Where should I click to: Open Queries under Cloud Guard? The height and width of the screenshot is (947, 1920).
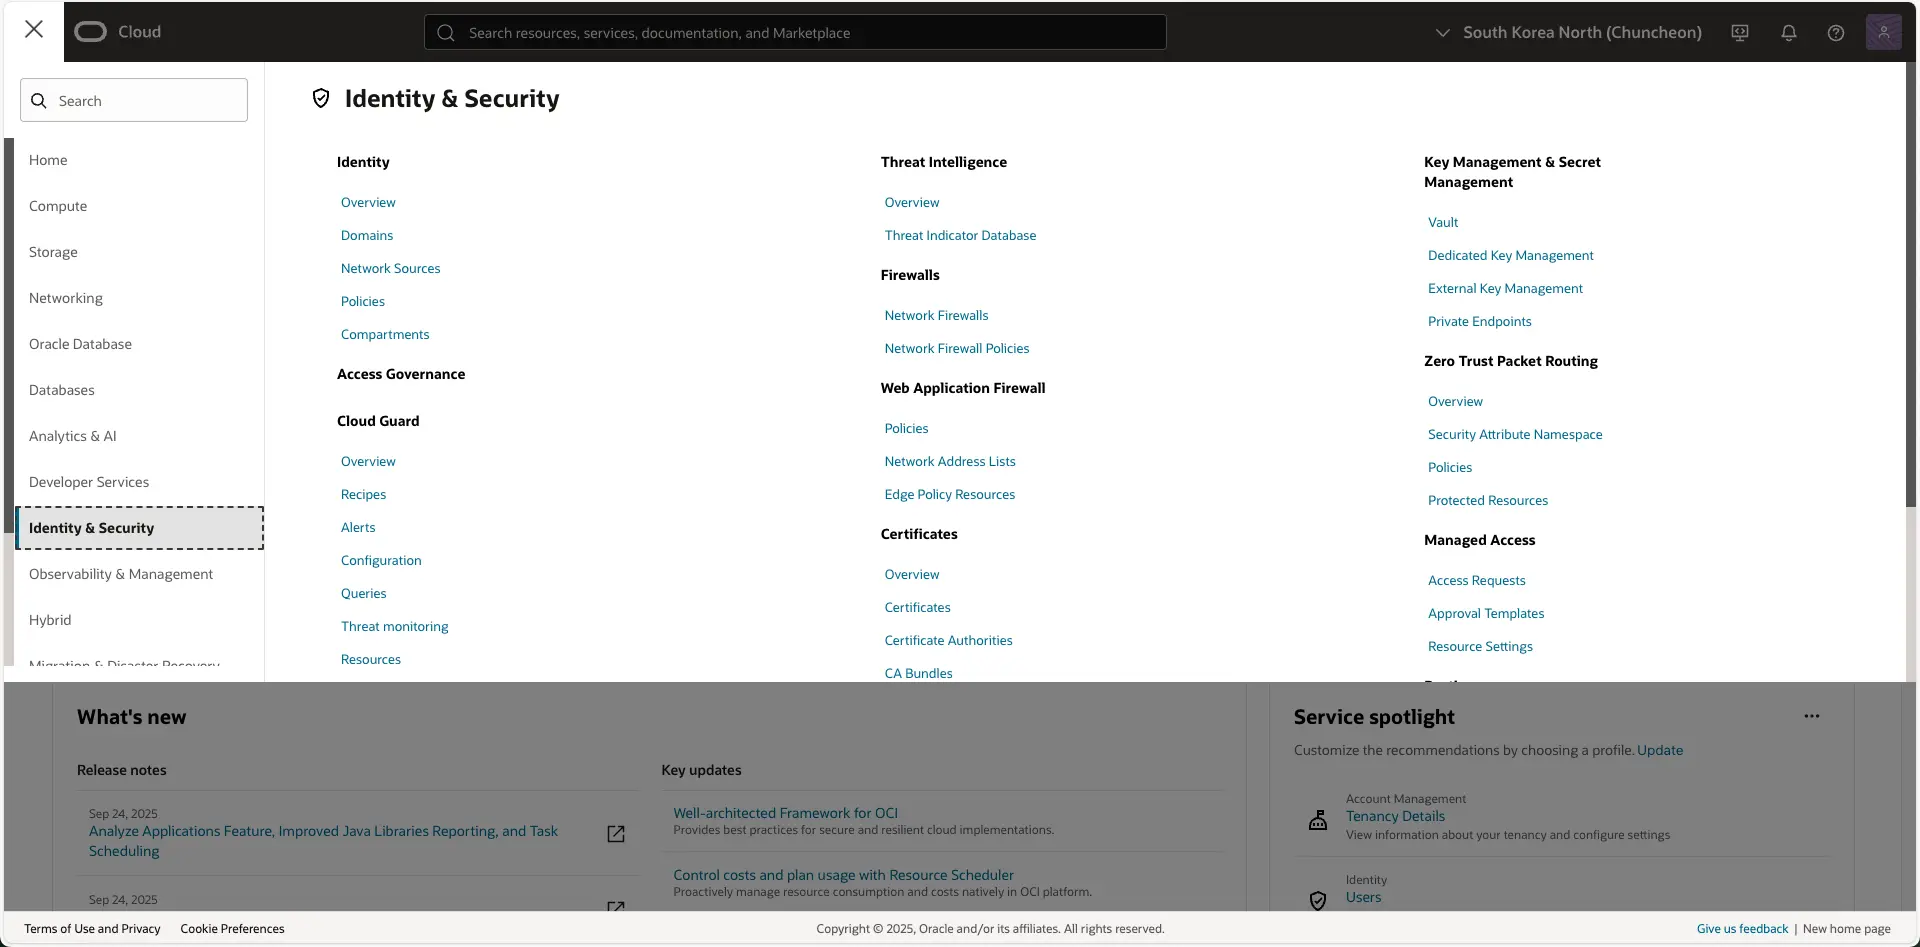363,593
